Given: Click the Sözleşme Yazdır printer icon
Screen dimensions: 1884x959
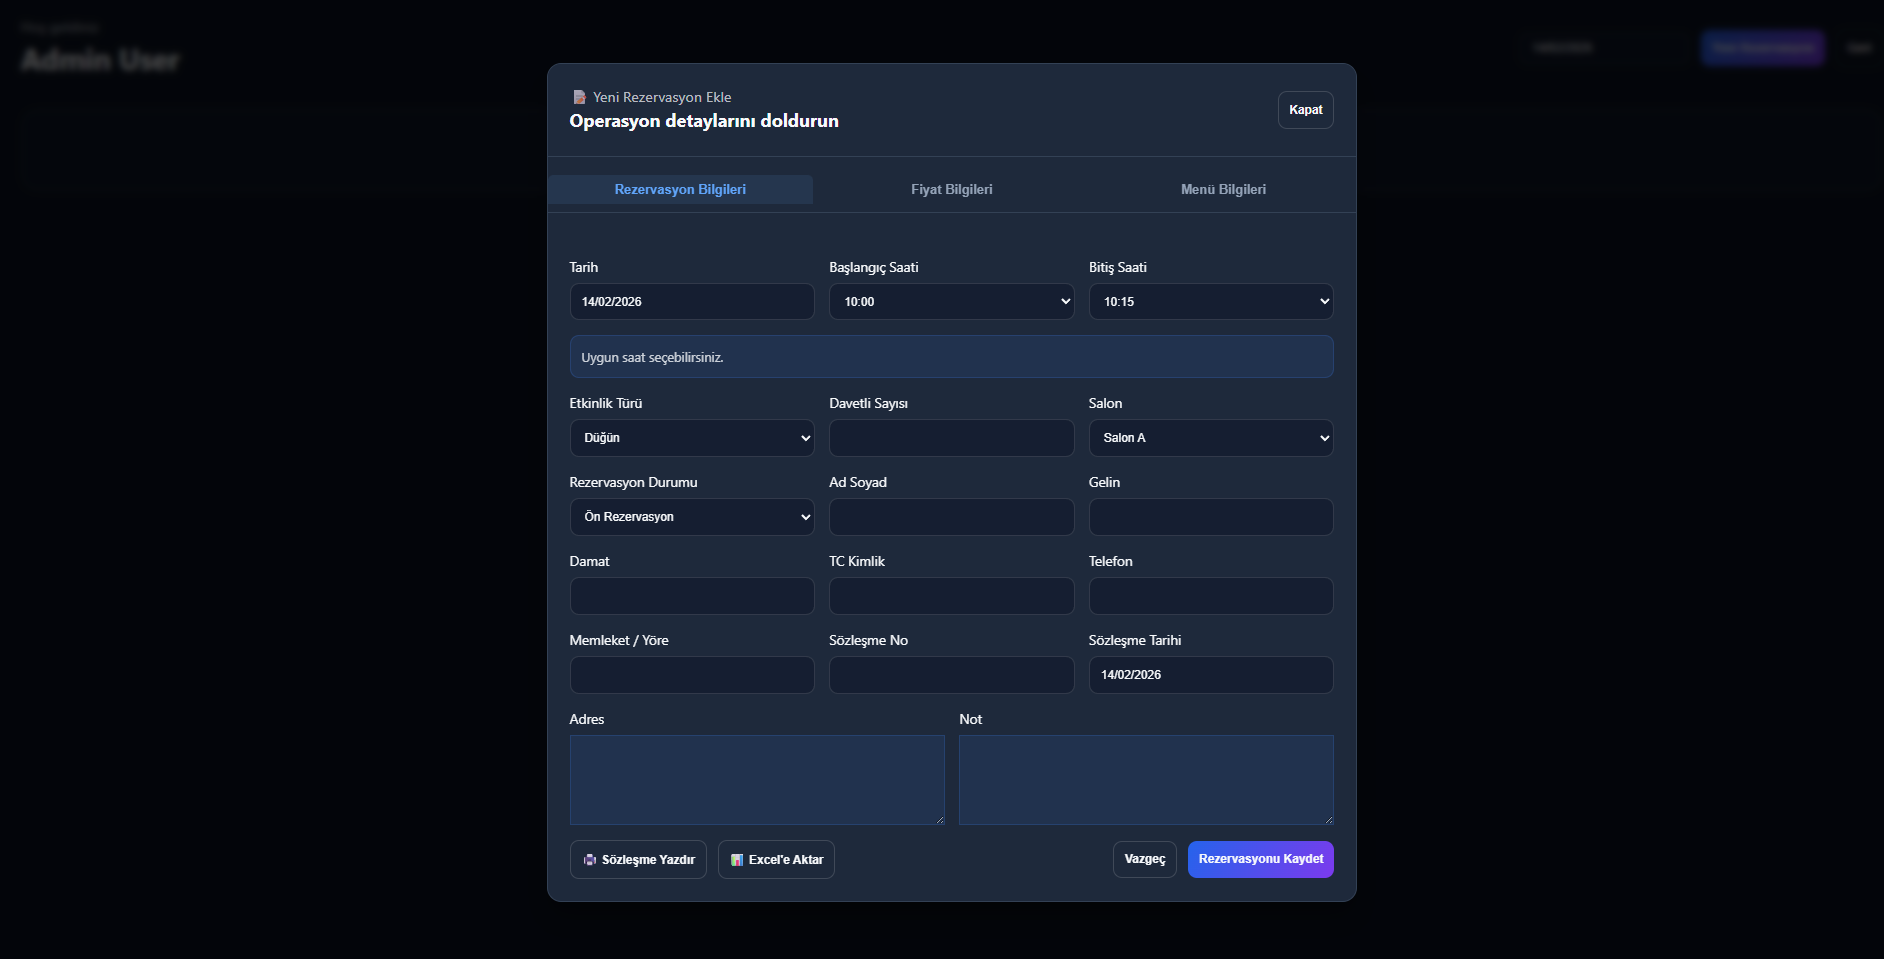Looking at the screenshot, I should [590, 860].
